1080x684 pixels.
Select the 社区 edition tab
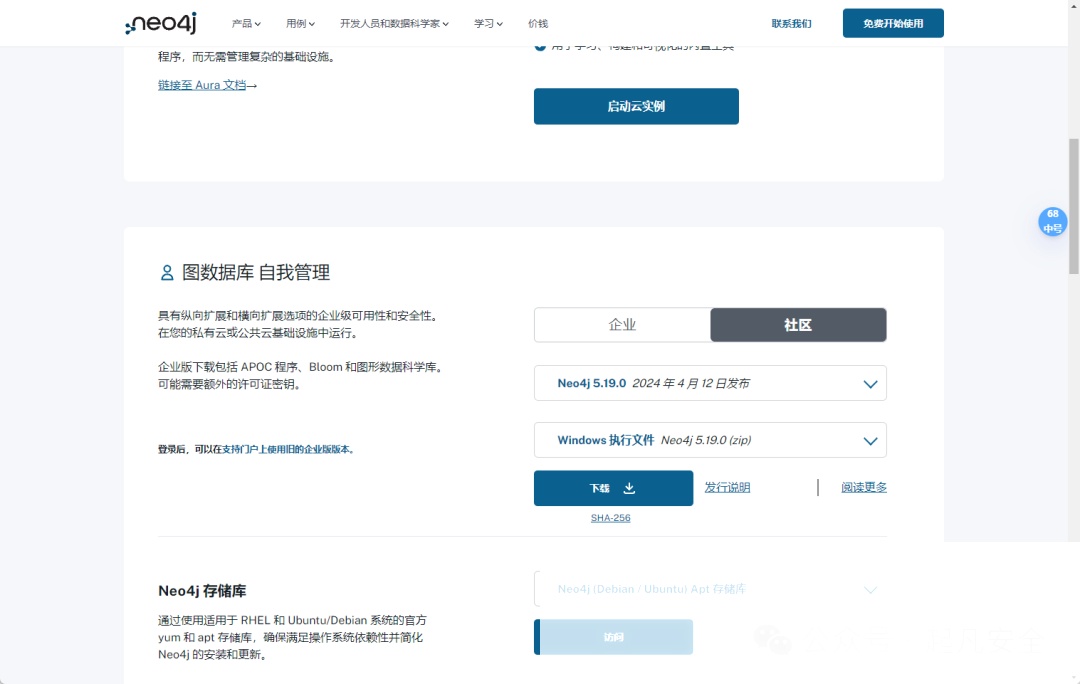(798, 324)
